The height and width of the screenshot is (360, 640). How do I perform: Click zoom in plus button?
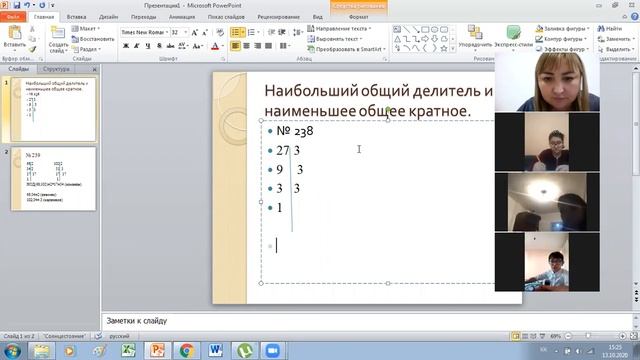[622, 336]
